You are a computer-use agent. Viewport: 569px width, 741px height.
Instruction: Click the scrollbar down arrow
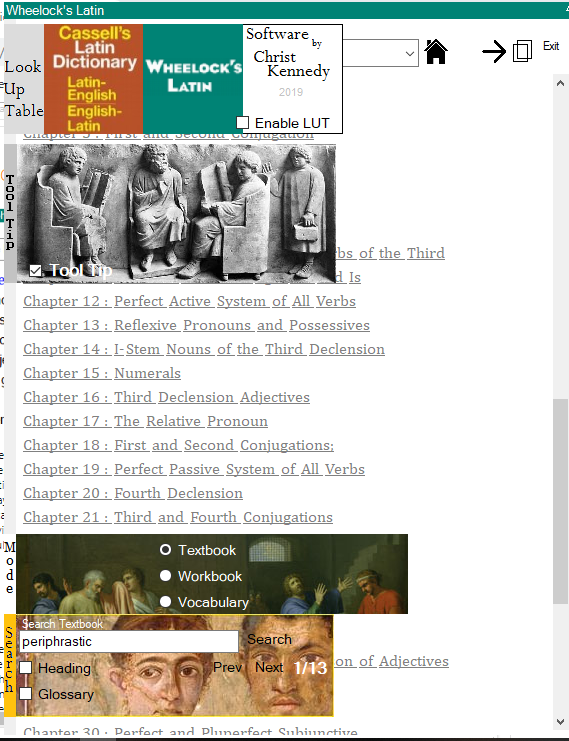[560, 722]
